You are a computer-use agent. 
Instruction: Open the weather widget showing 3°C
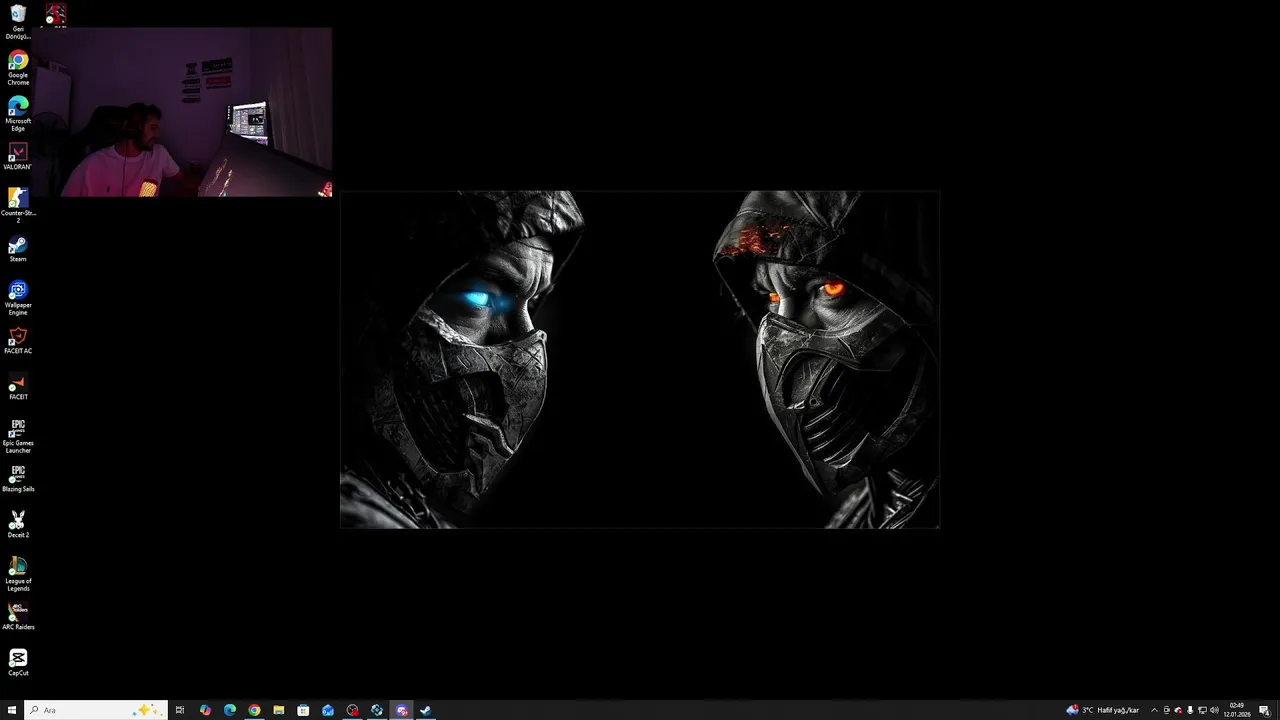pyautogui.click(x=1103, y=710)
